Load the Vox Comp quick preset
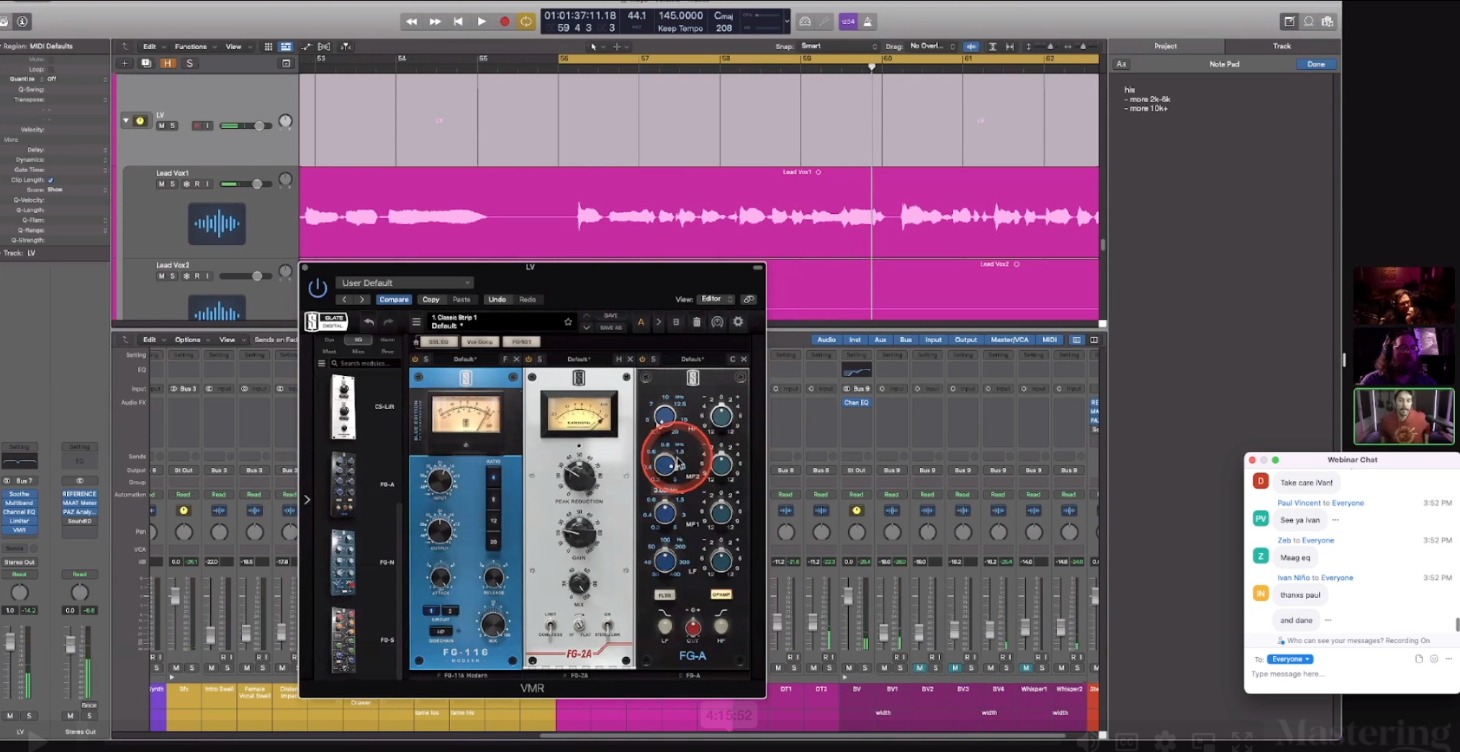 480,342
